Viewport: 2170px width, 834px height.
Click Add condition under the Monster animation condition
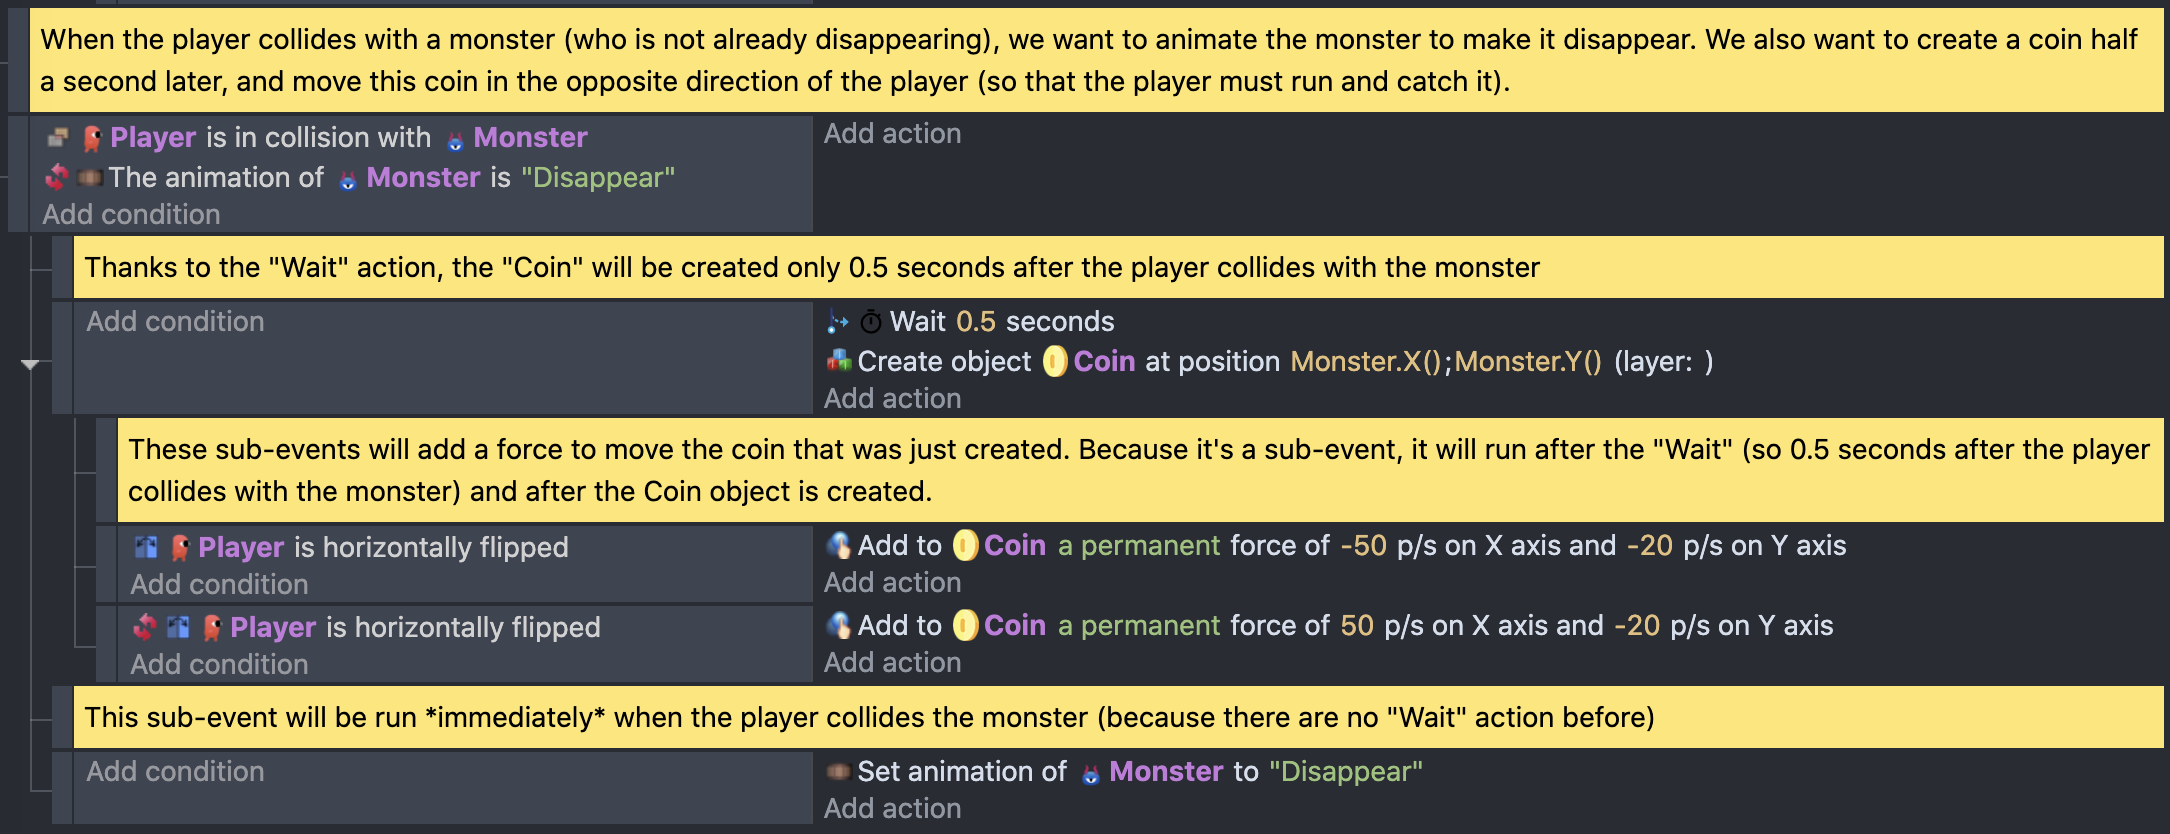(131, 214)
